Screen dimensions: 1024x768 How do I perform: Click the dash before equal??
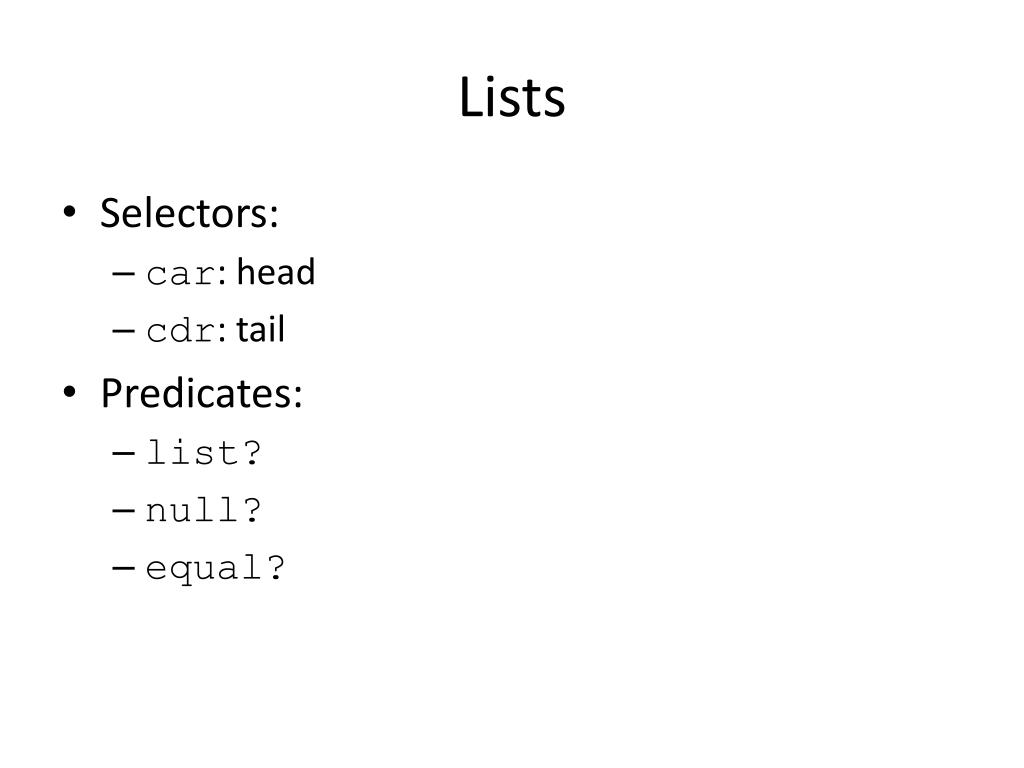123,568
